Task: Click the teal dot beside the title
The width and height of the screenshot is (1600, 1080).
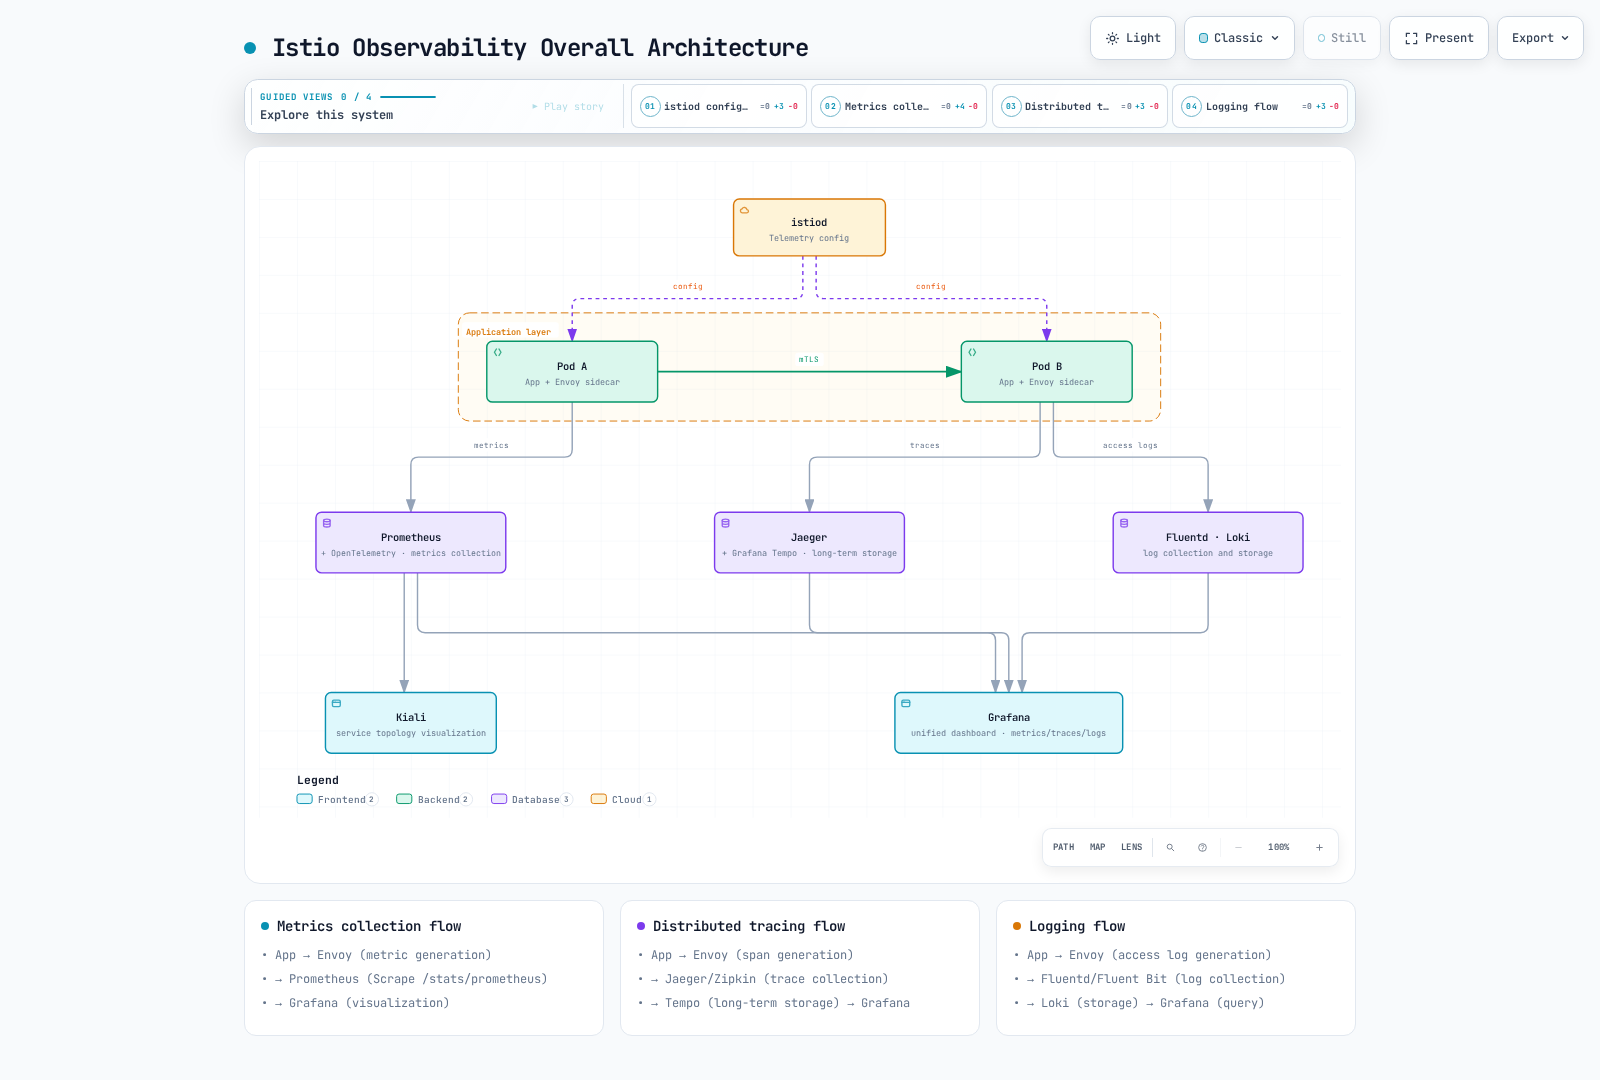Action: pos(250,48)
